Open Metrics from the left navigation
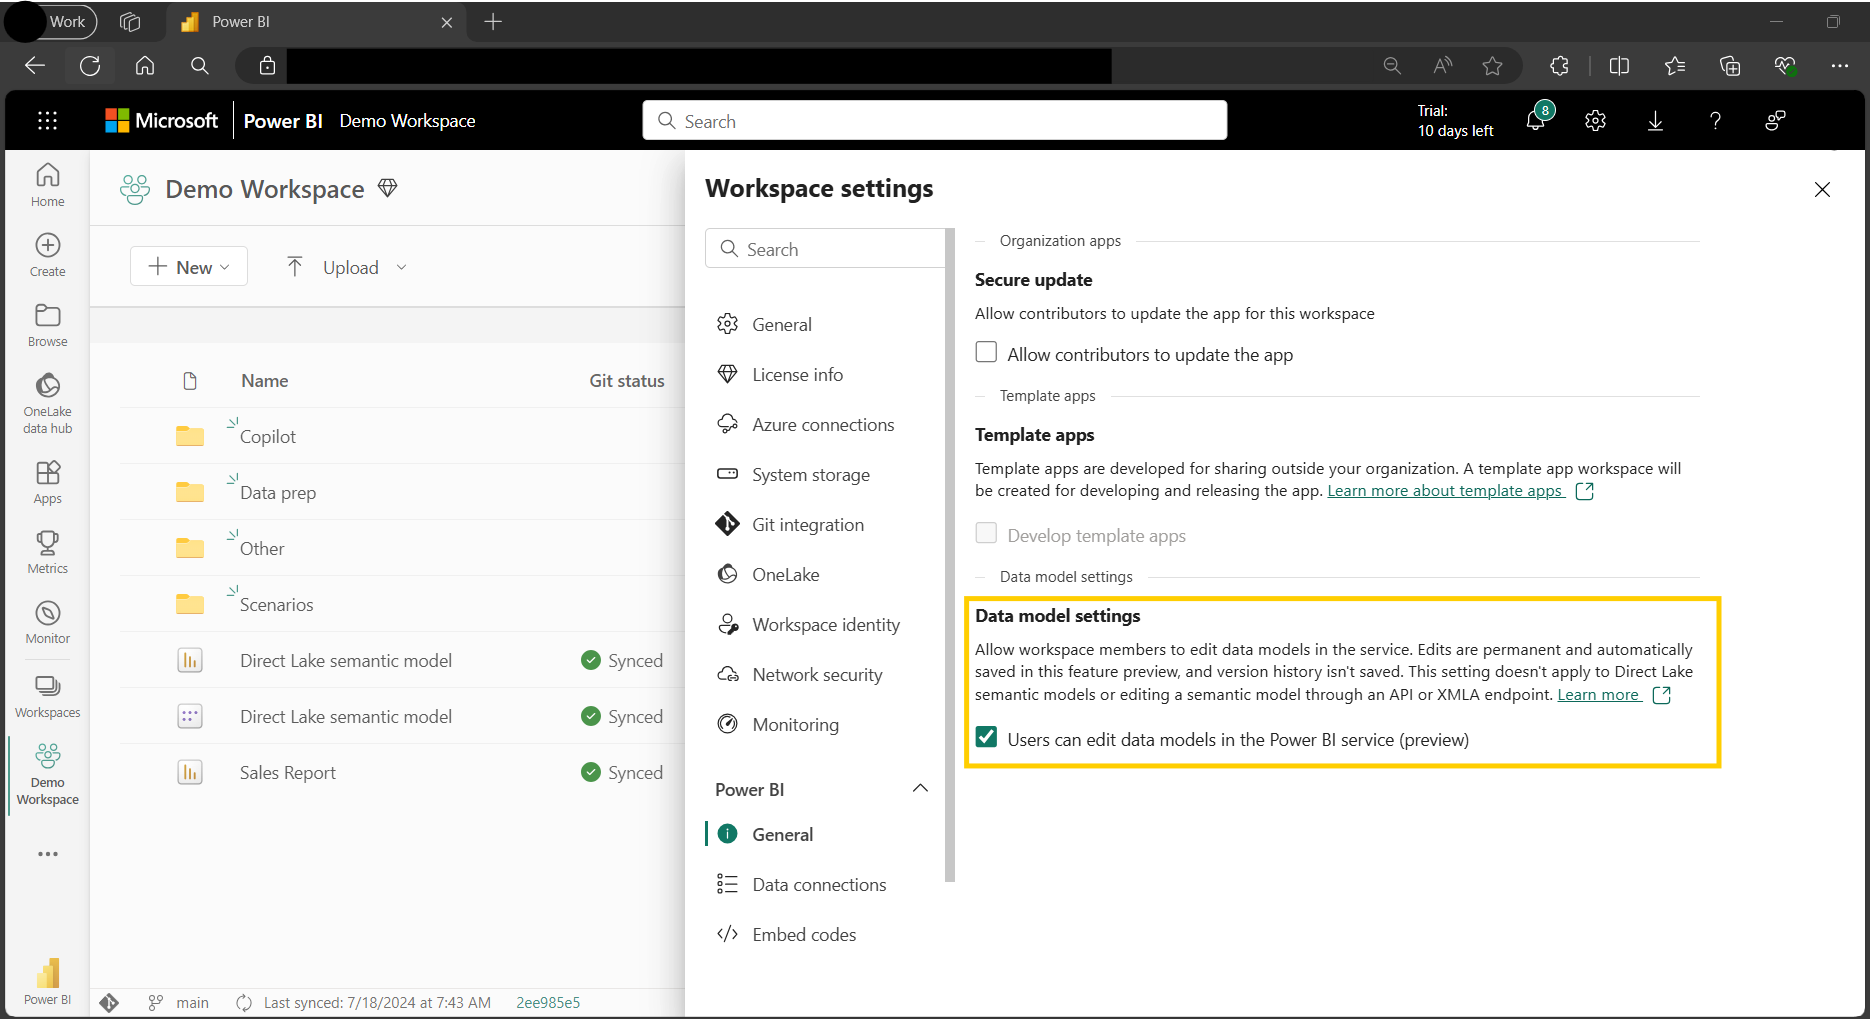This screenshot has width=1870, height=1019. [47, 552]
